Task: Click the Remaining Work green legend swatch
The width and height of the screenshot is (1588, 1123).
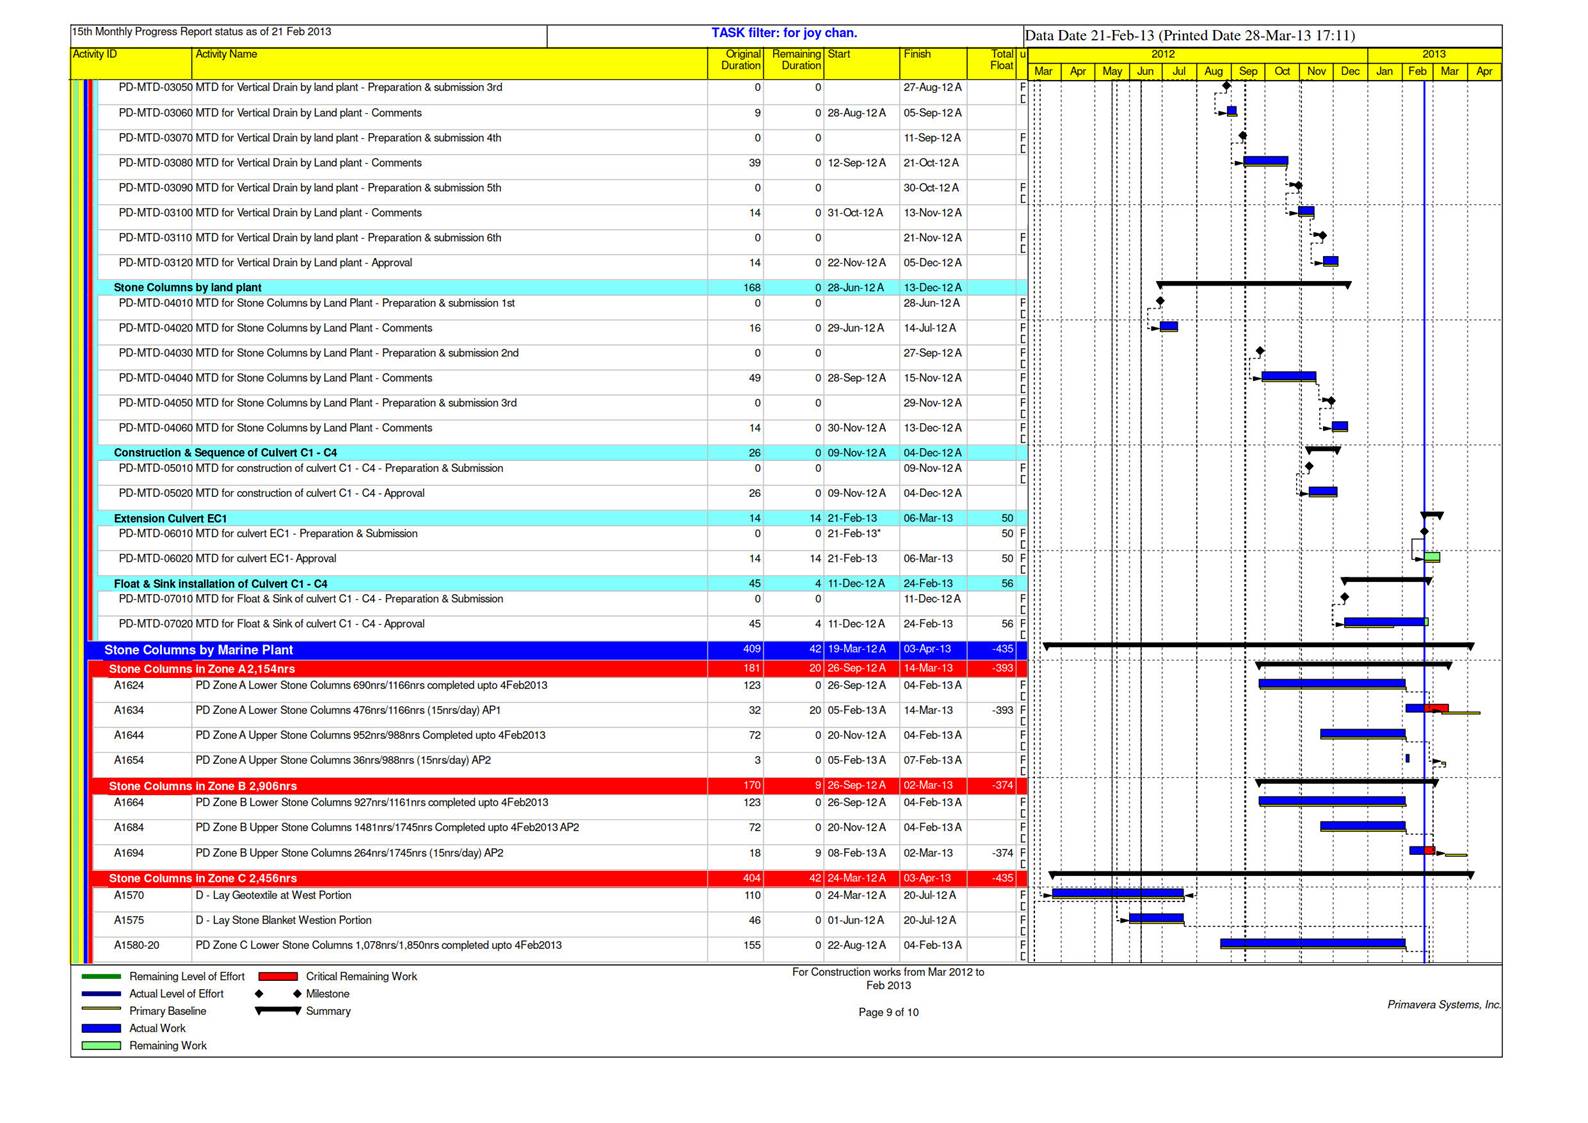Action: [x=101, y=1046]
